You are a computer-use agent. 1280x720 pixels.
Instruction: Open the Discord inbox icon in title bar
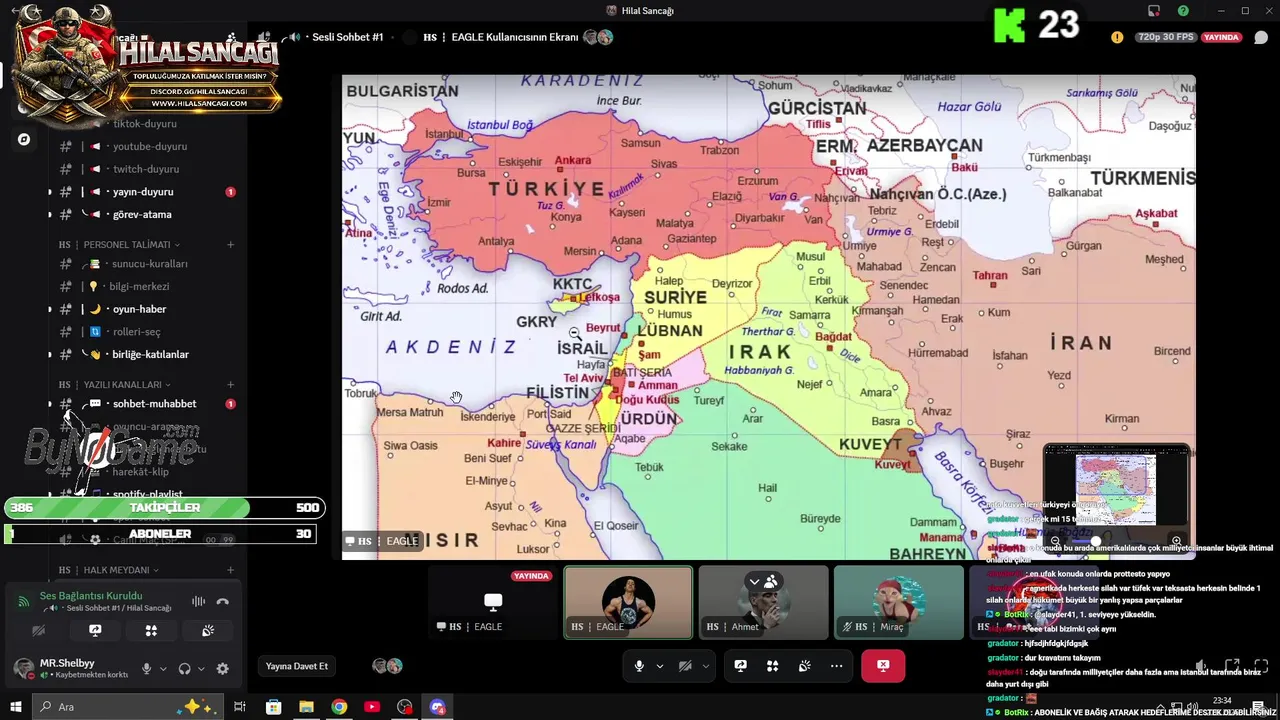coord(1154,11)
